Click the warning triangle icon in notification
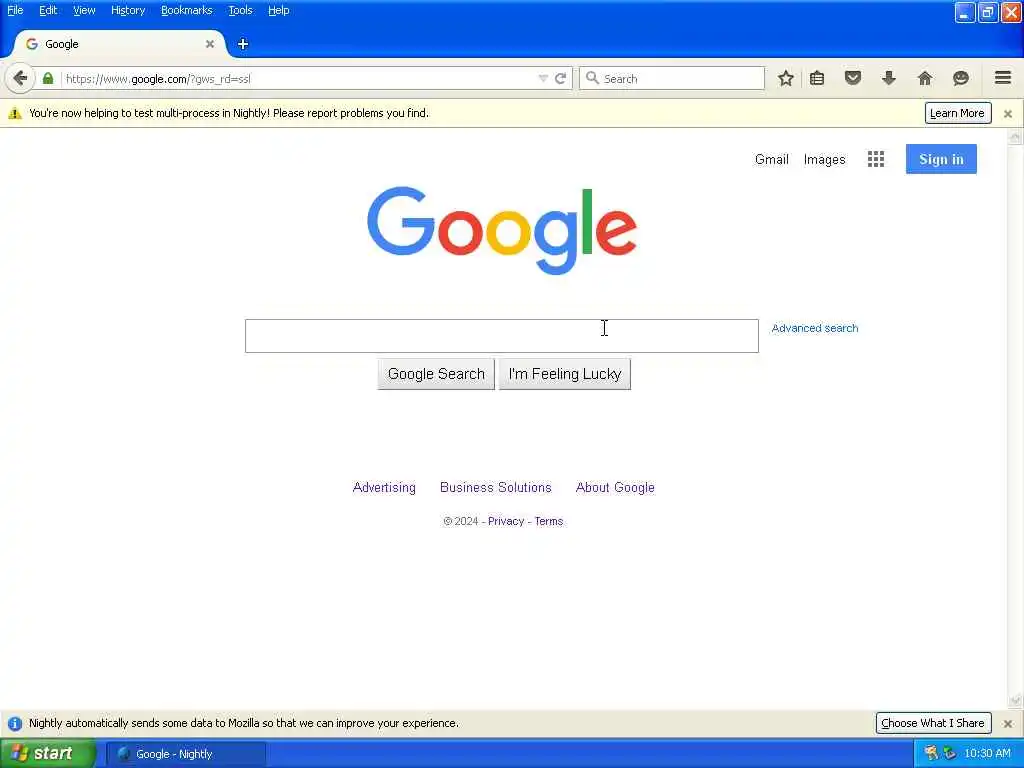 click(x=14, y=114)
